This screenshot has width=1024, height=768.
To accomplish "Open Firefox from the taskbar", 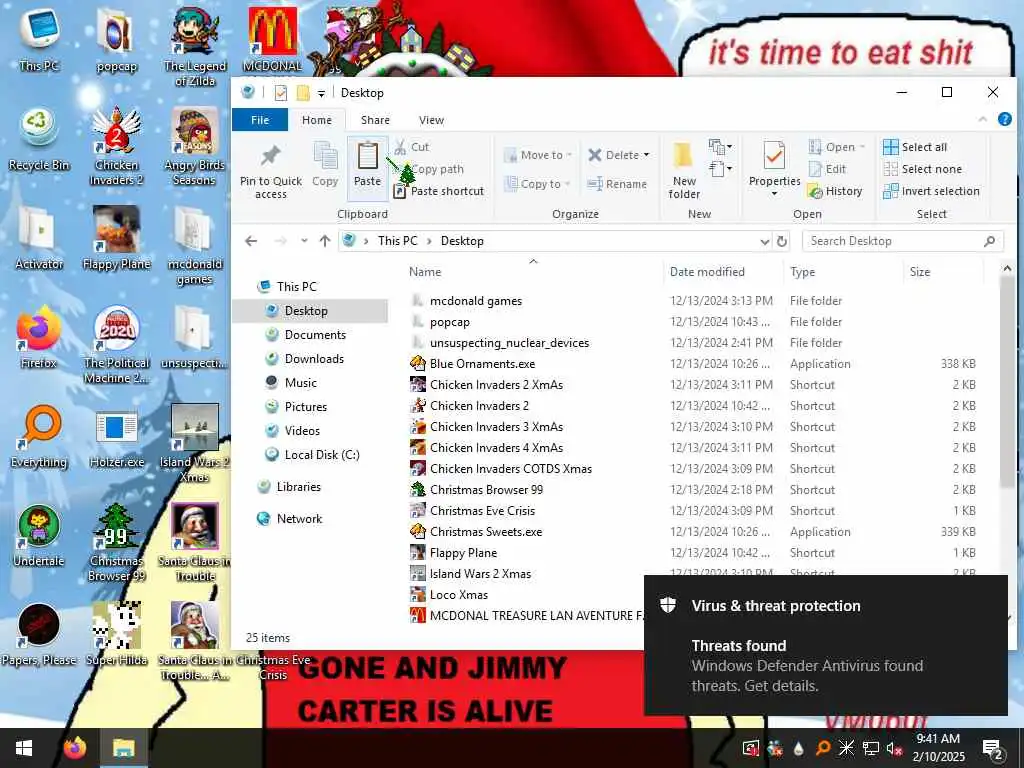I will click(75, 748).
